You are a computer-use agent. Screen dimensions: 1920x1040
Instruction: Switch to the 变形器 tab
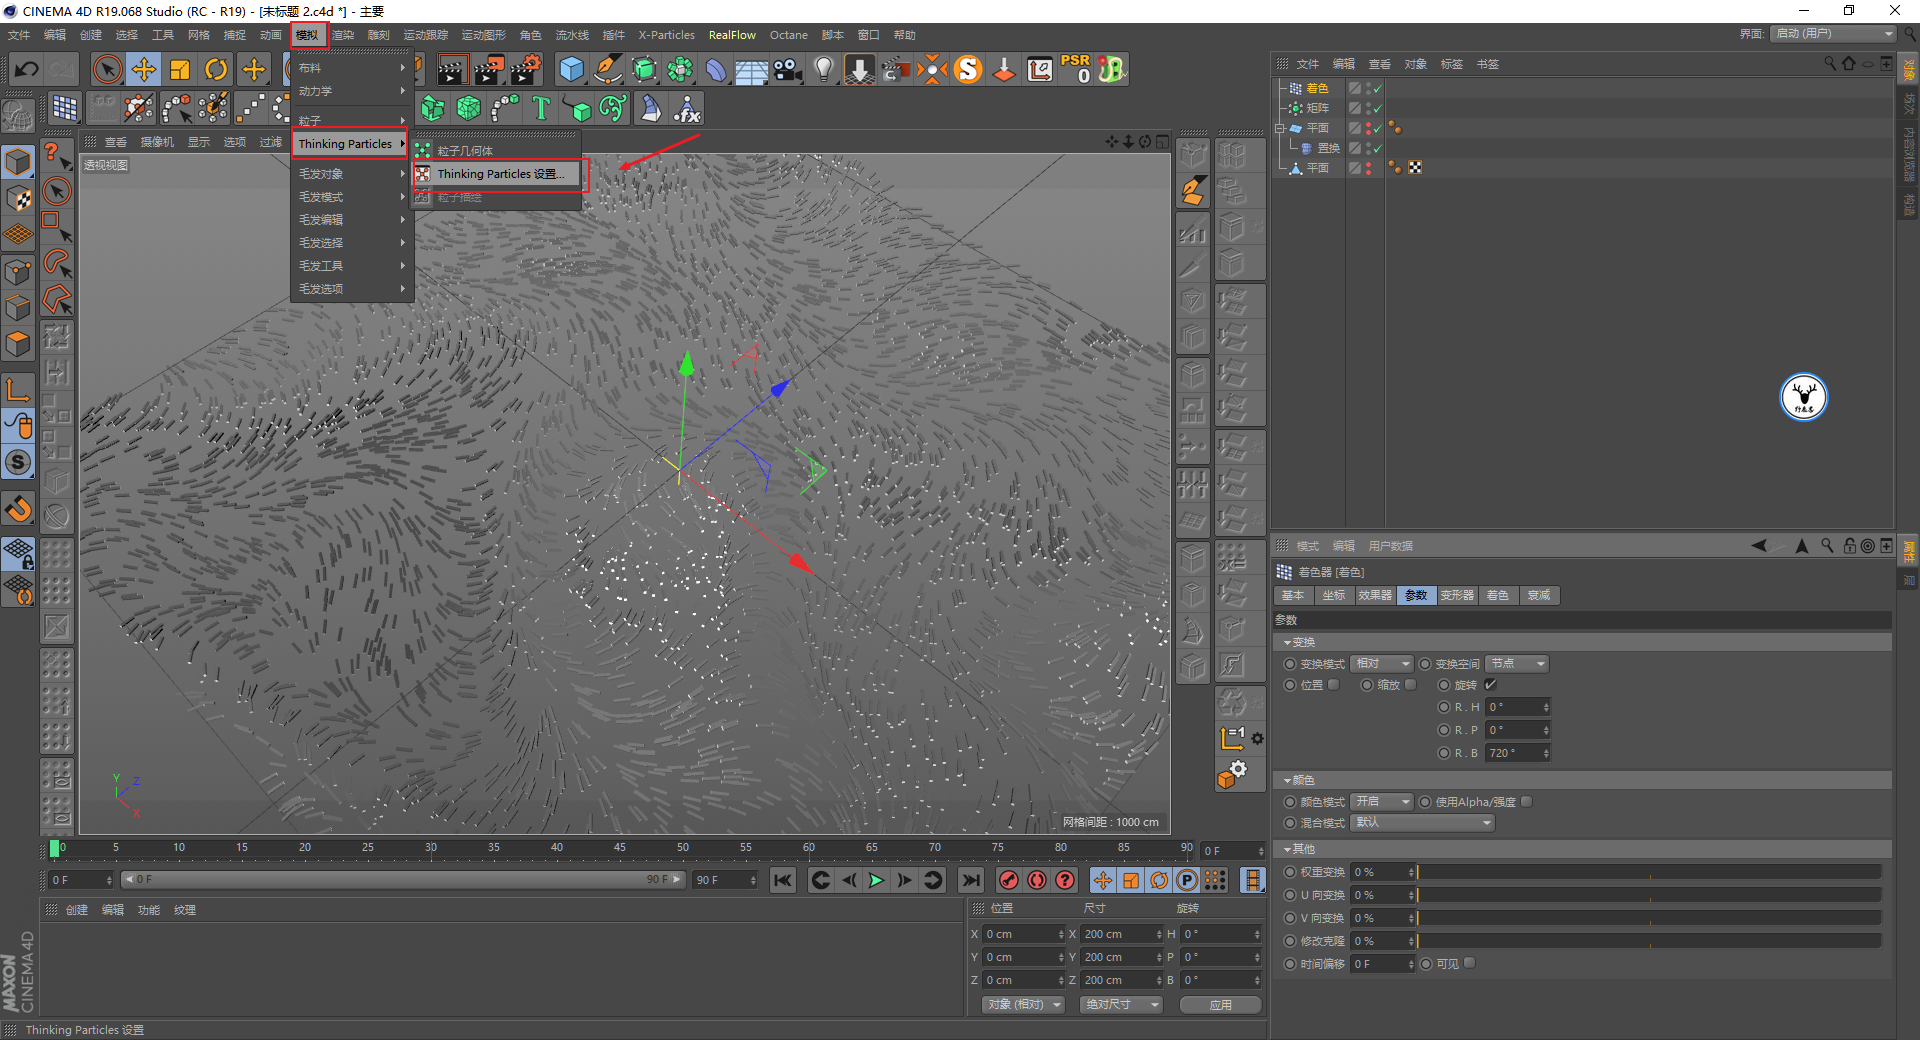1457,595
